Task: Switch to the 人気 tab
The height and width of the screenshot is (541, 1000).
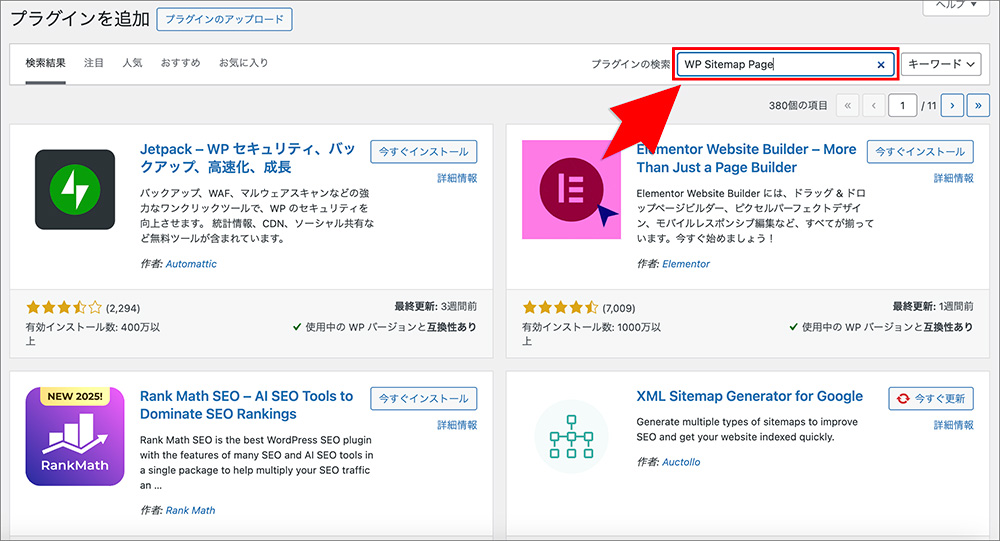Action: pos(132,63)
